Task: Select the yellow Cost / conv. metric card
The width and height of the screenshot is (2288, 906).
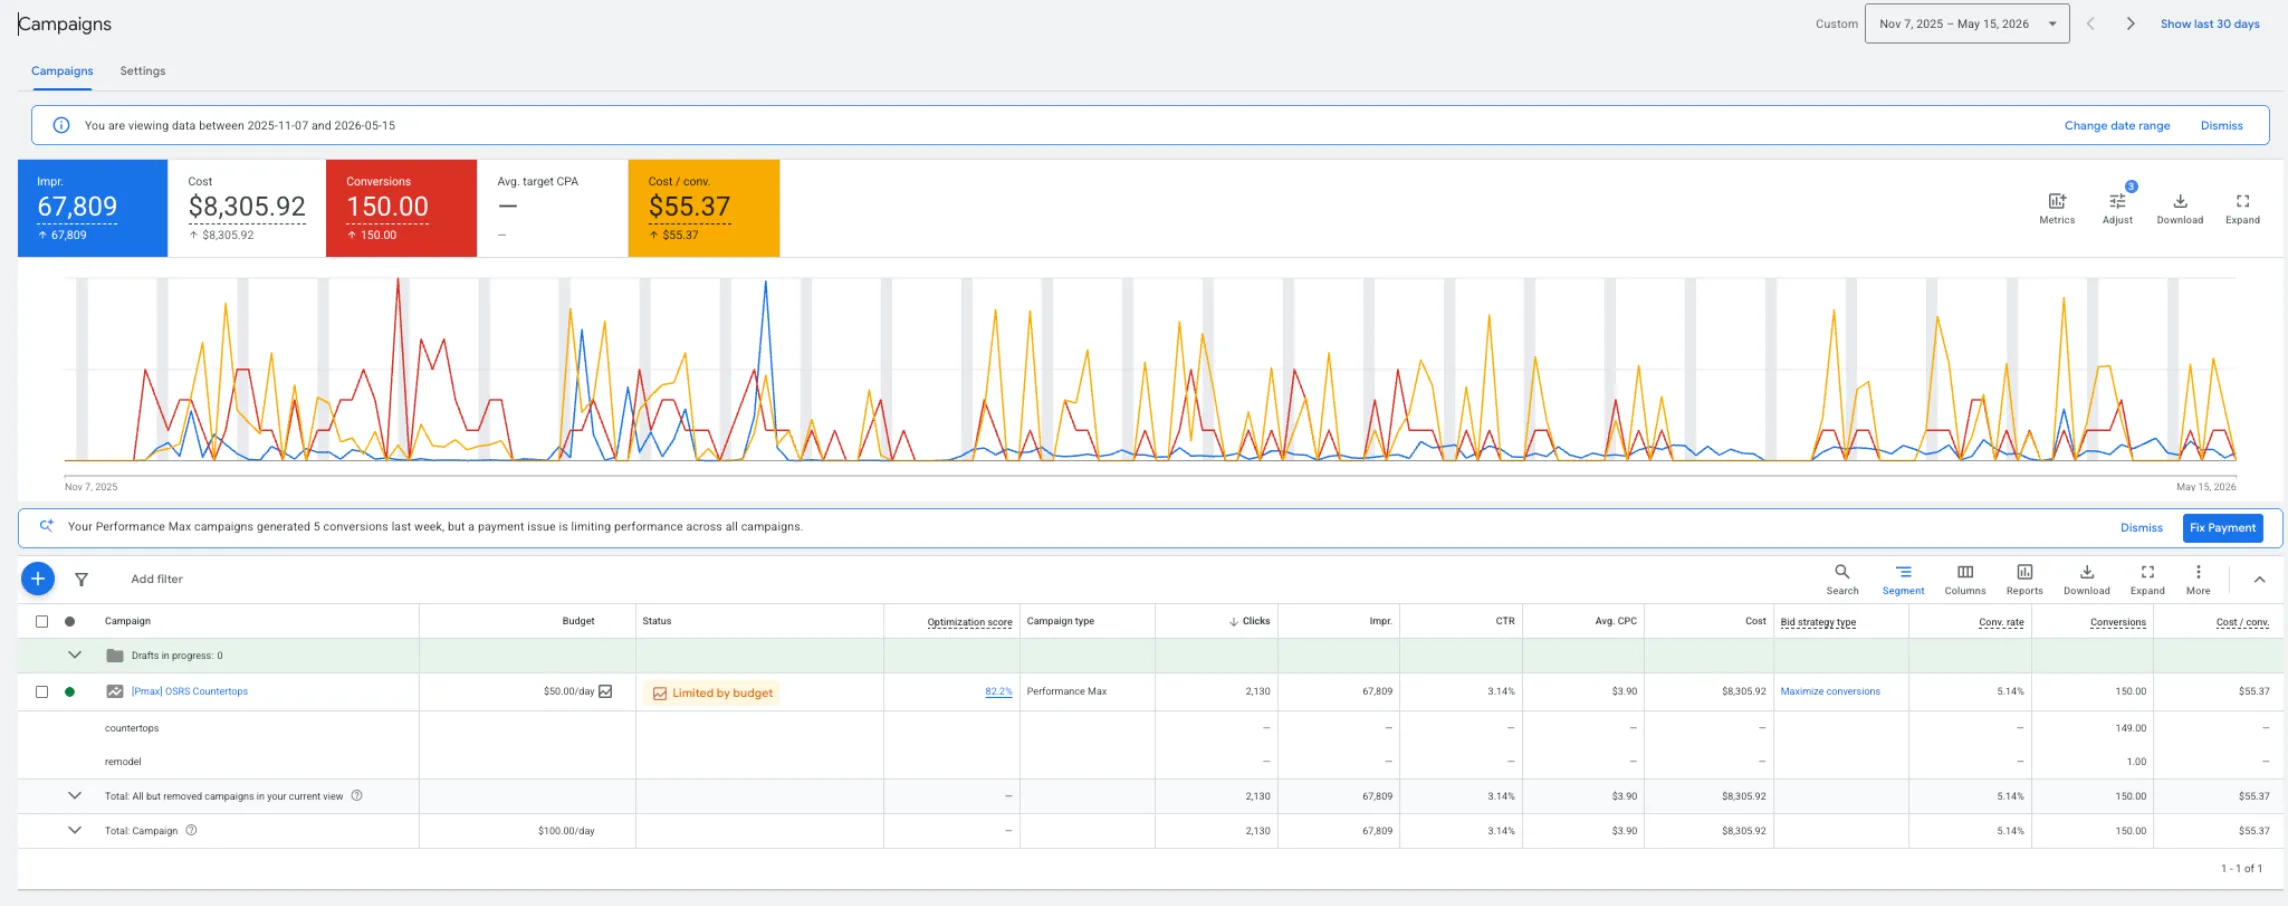Action: 704,208
